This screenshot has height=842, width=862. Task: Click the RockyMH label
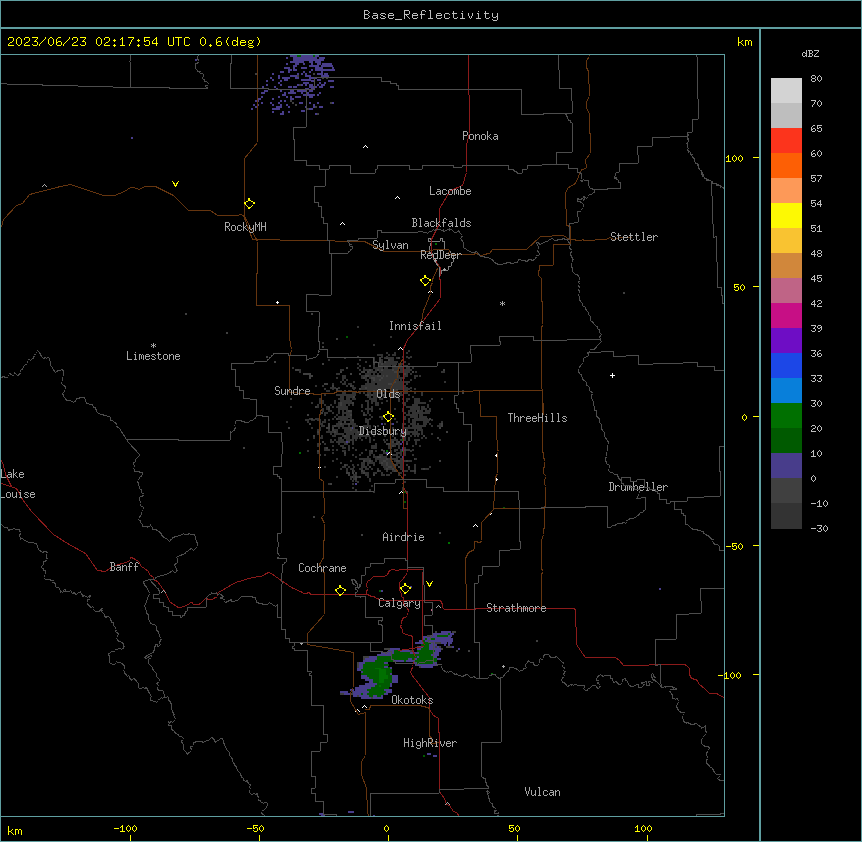coord(245,227)
